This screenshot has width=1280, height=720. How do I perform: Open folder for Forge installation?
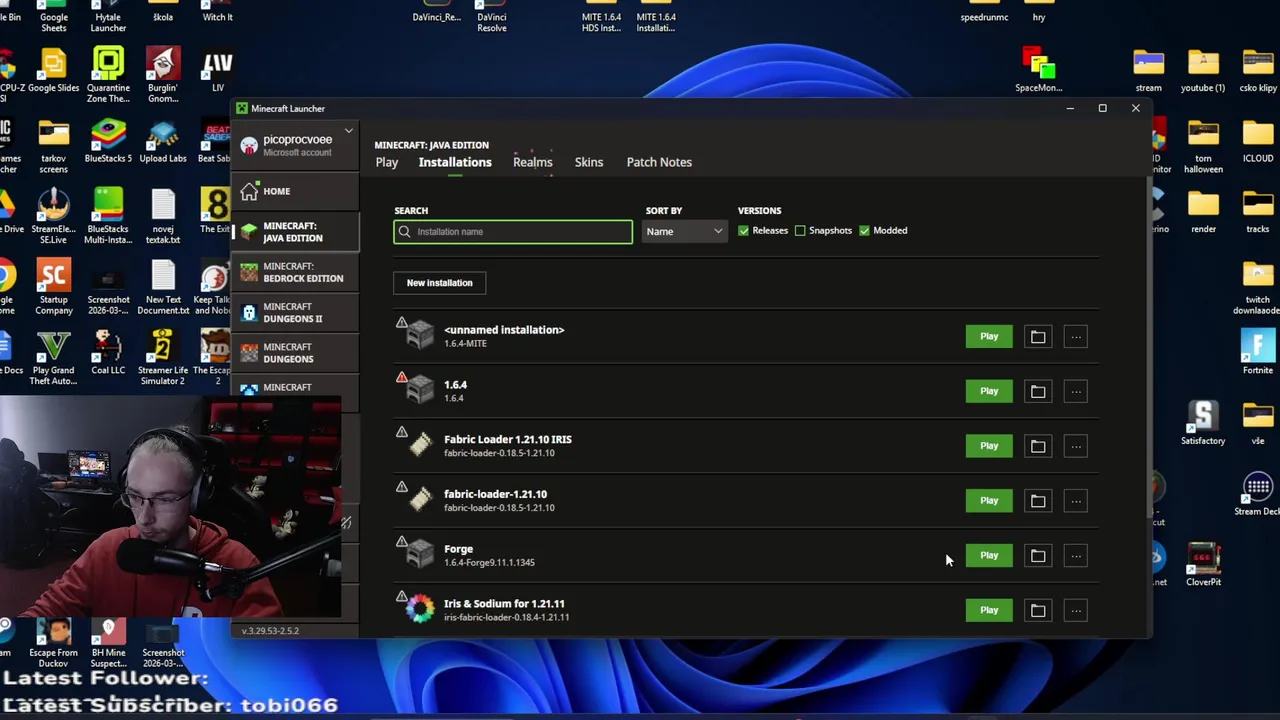[x=1038, y=556]
